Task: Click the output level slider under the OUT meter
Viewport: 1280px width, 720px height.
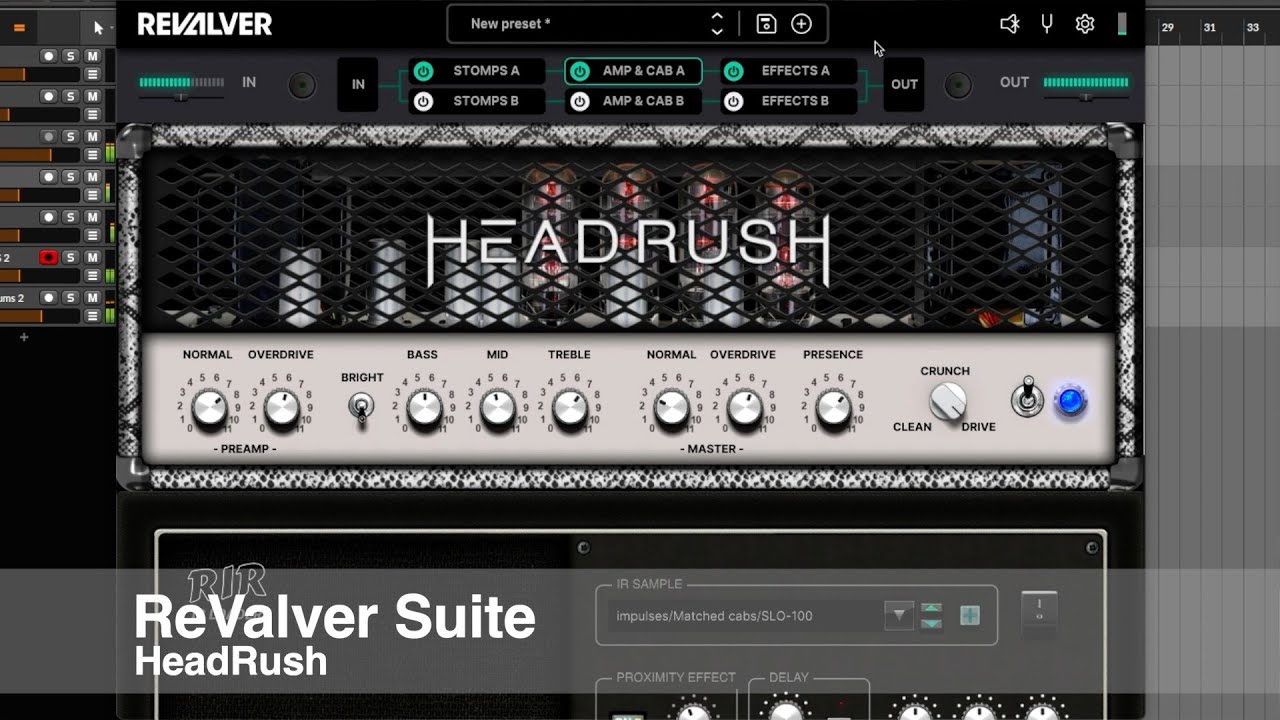Action: click(1086, 97)
